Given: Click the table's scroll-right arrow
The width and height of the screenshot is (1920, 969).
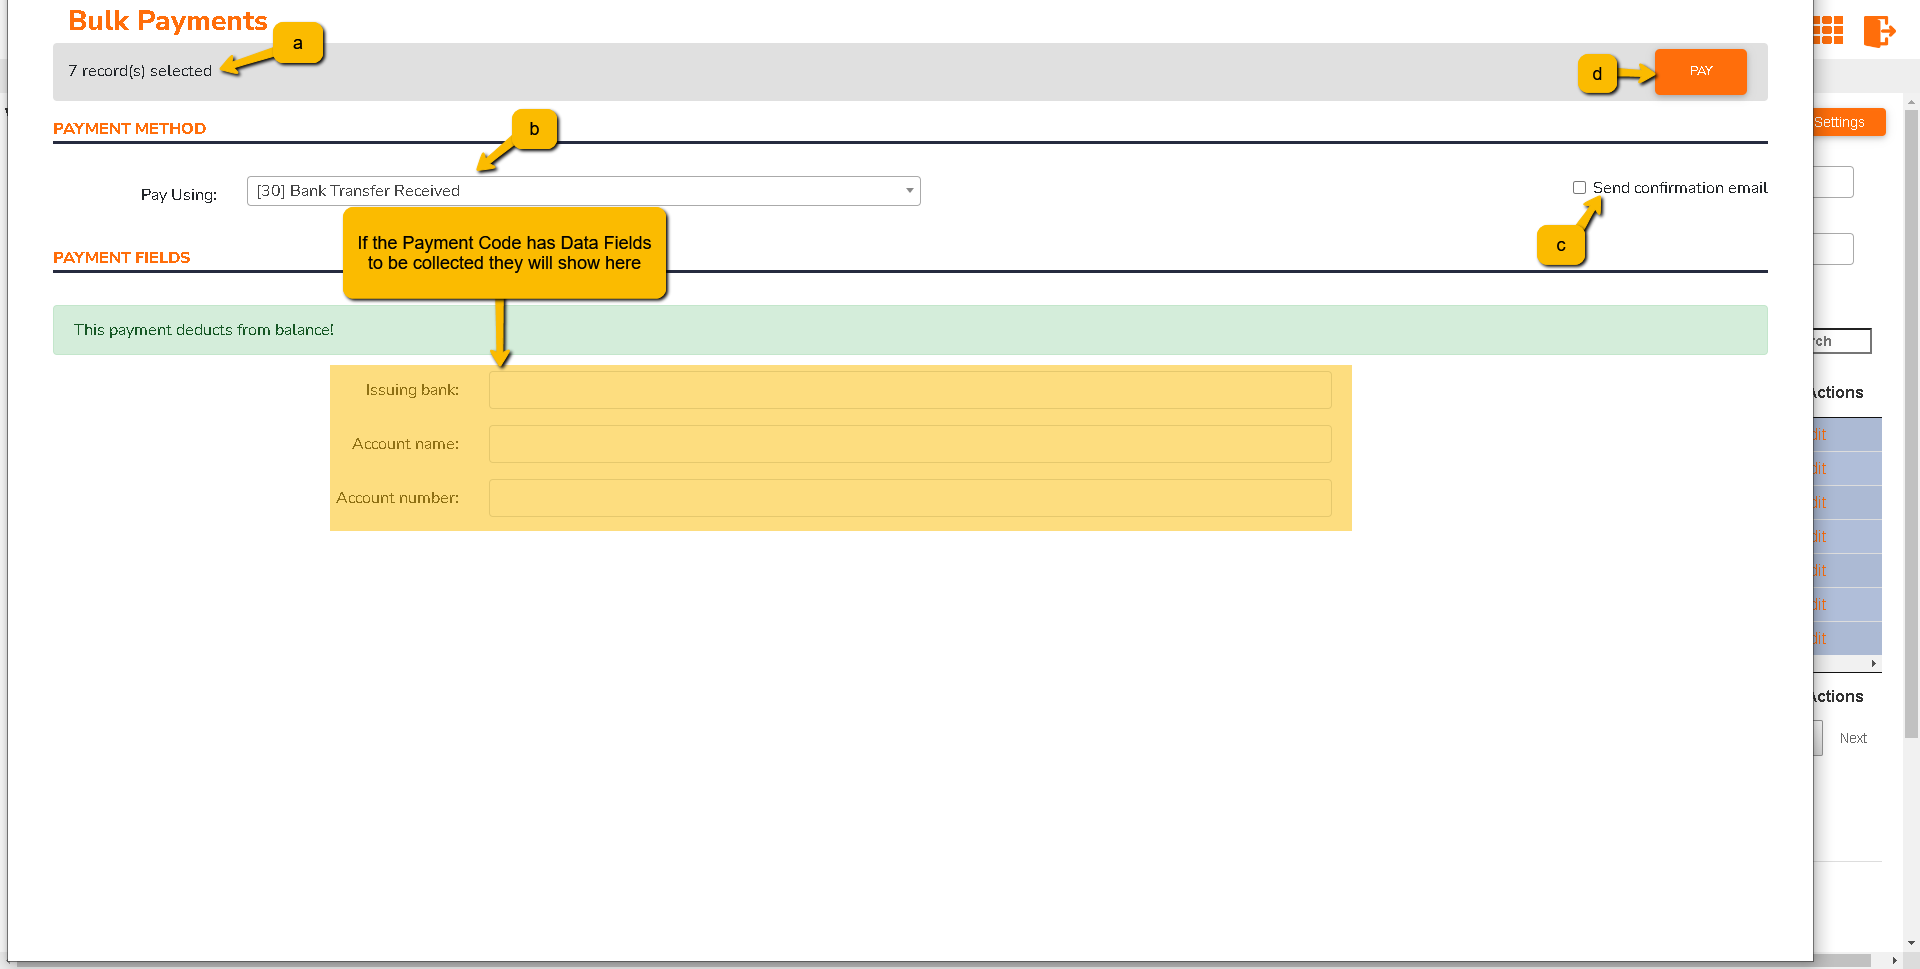Looking at the screenshot, I should coord(1873,664).
